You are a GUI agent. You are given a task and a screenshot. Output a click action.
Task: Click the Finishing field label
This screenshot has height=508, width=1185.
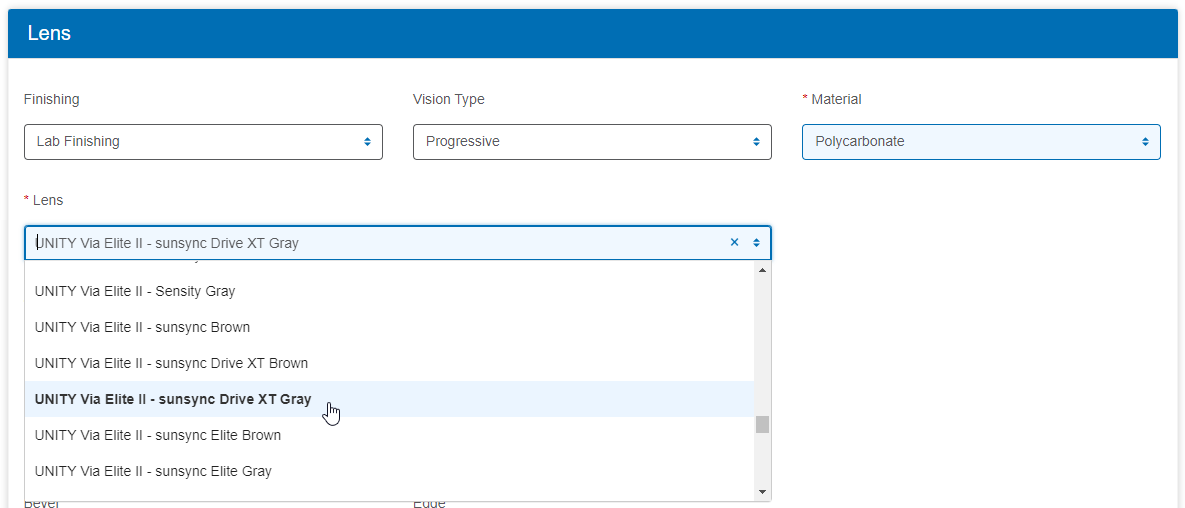(x=52, y=100)
